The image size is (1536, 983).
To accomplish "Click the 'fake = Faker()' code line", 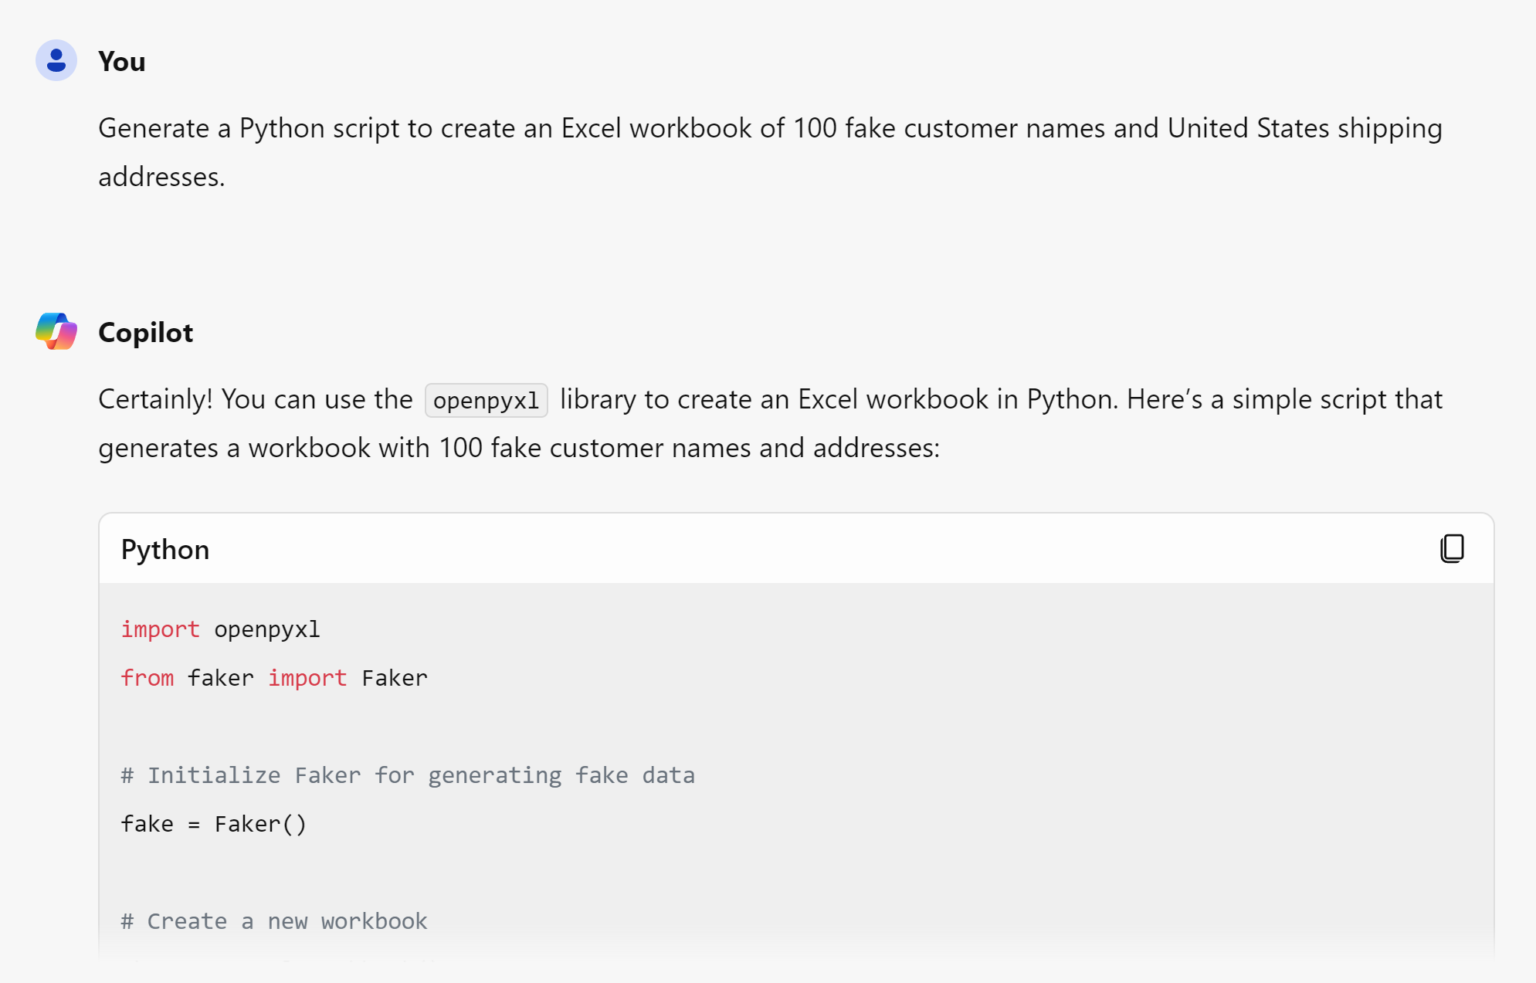I will [213, 824].
